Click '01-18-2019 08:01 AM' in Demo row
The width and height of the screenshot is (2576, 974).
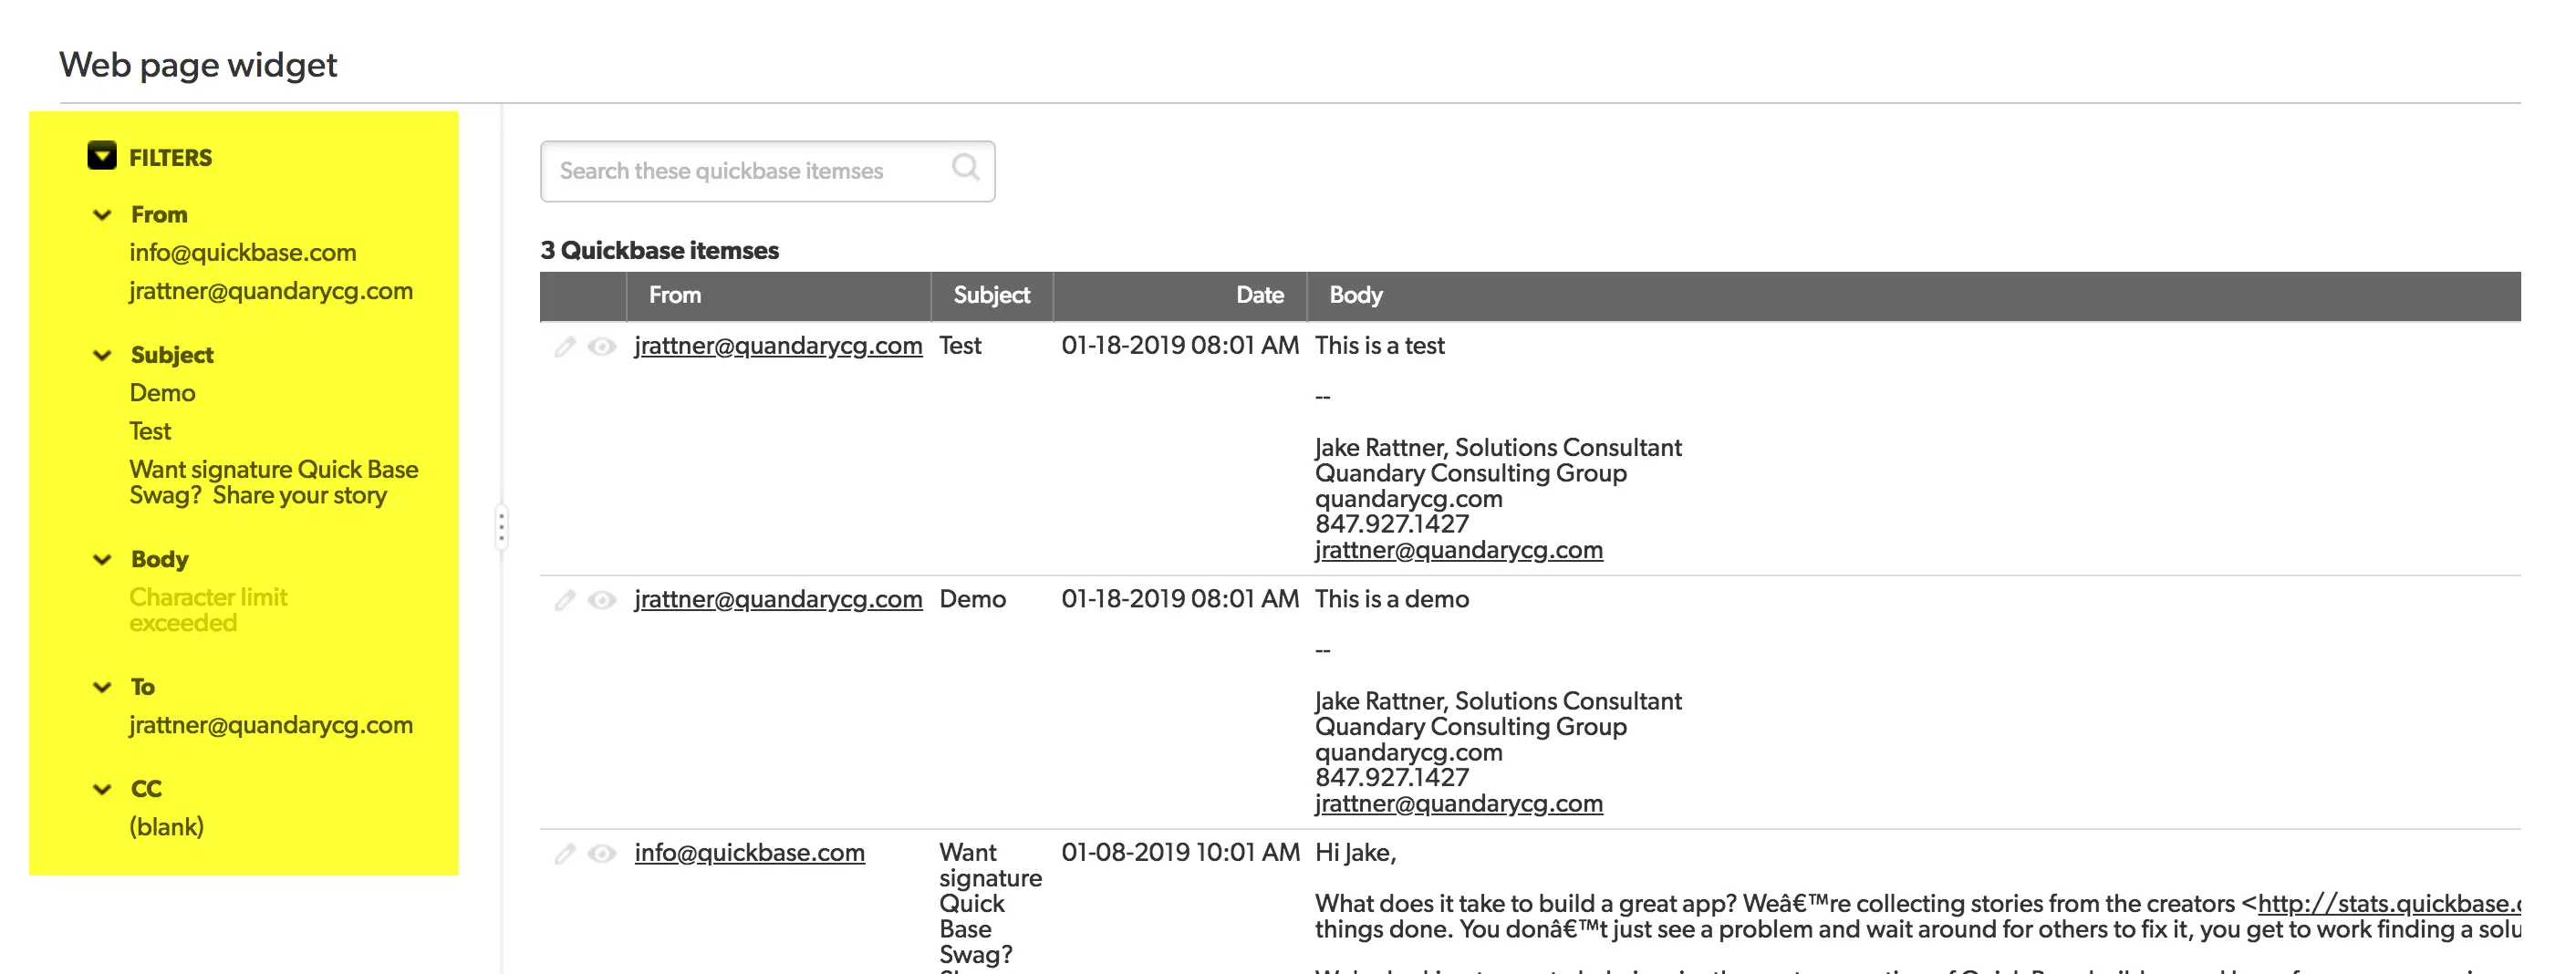tap(1180, 600)
